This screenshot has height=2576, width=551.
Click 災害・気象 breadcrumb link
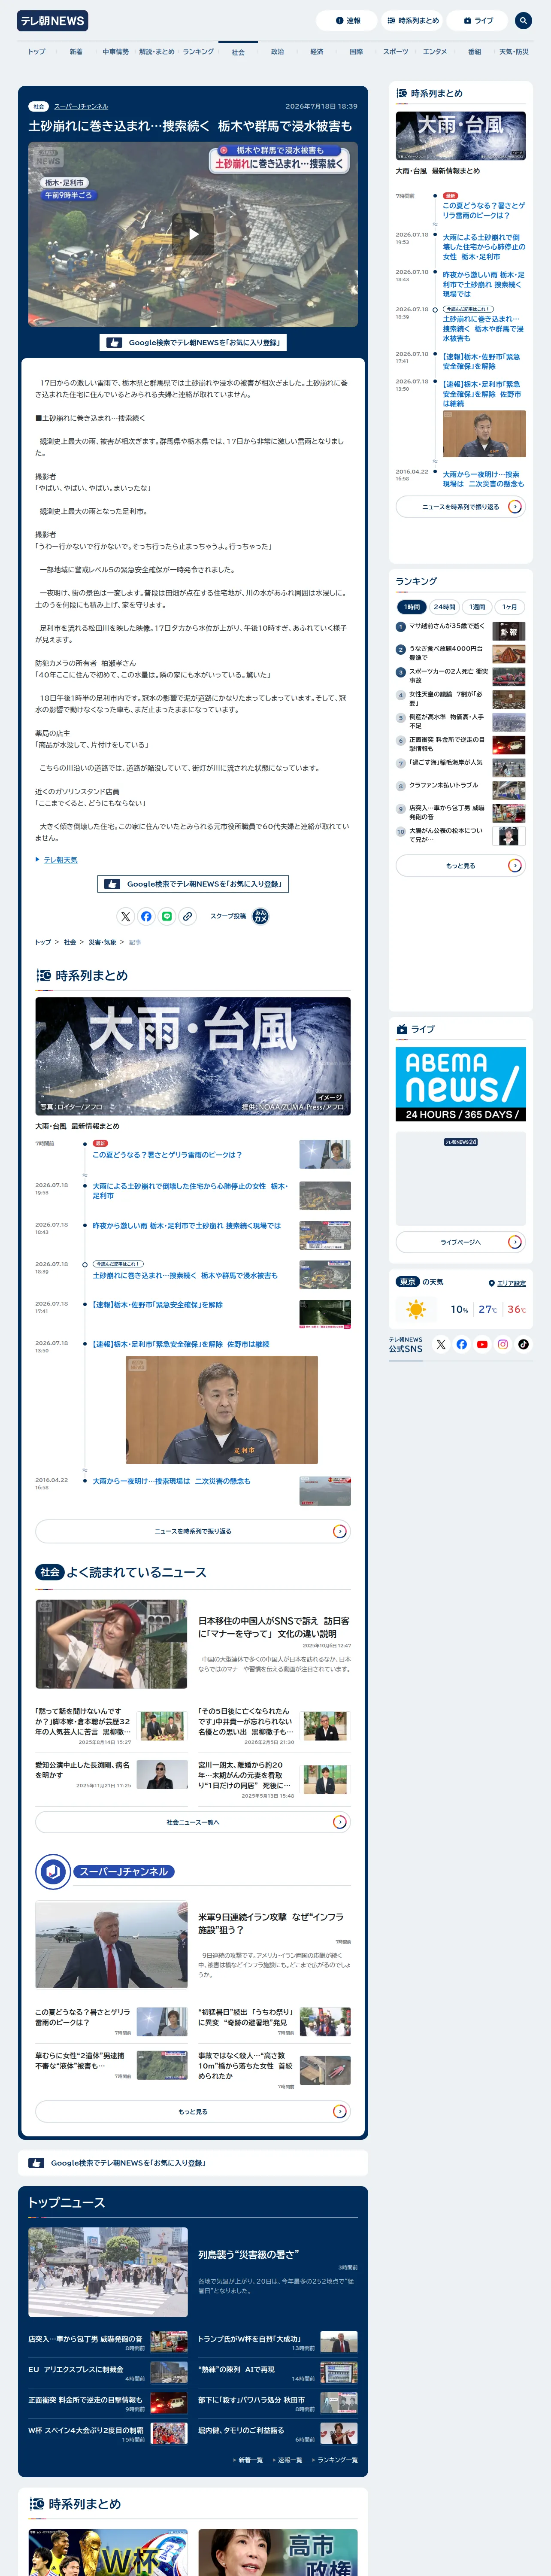102,942
